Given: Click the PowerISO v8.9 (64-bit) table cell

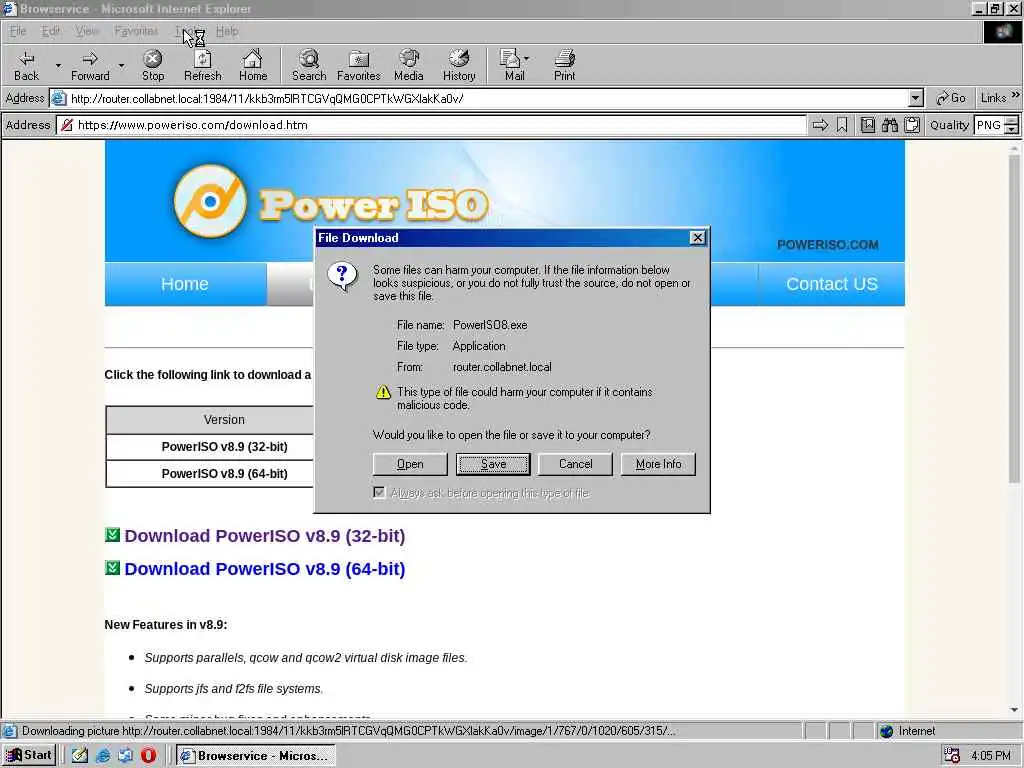Looking at the screenshot, I should (x=224, y=473).
